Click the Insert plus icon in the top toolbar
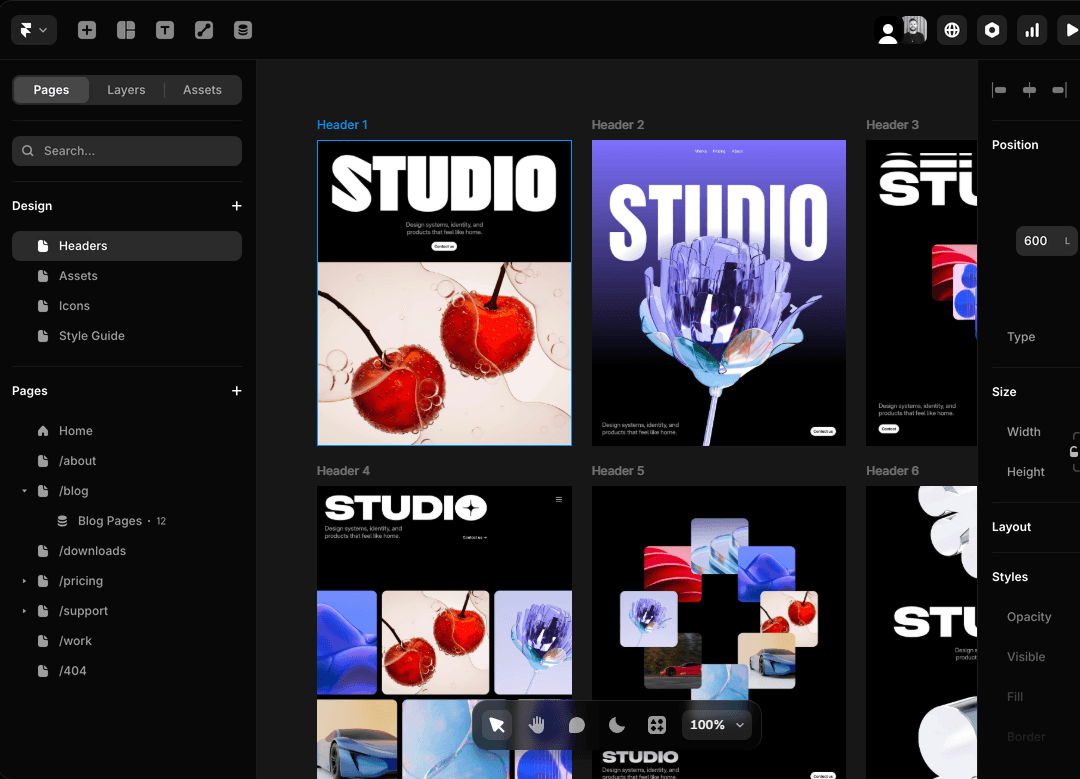 click(87, 30)
